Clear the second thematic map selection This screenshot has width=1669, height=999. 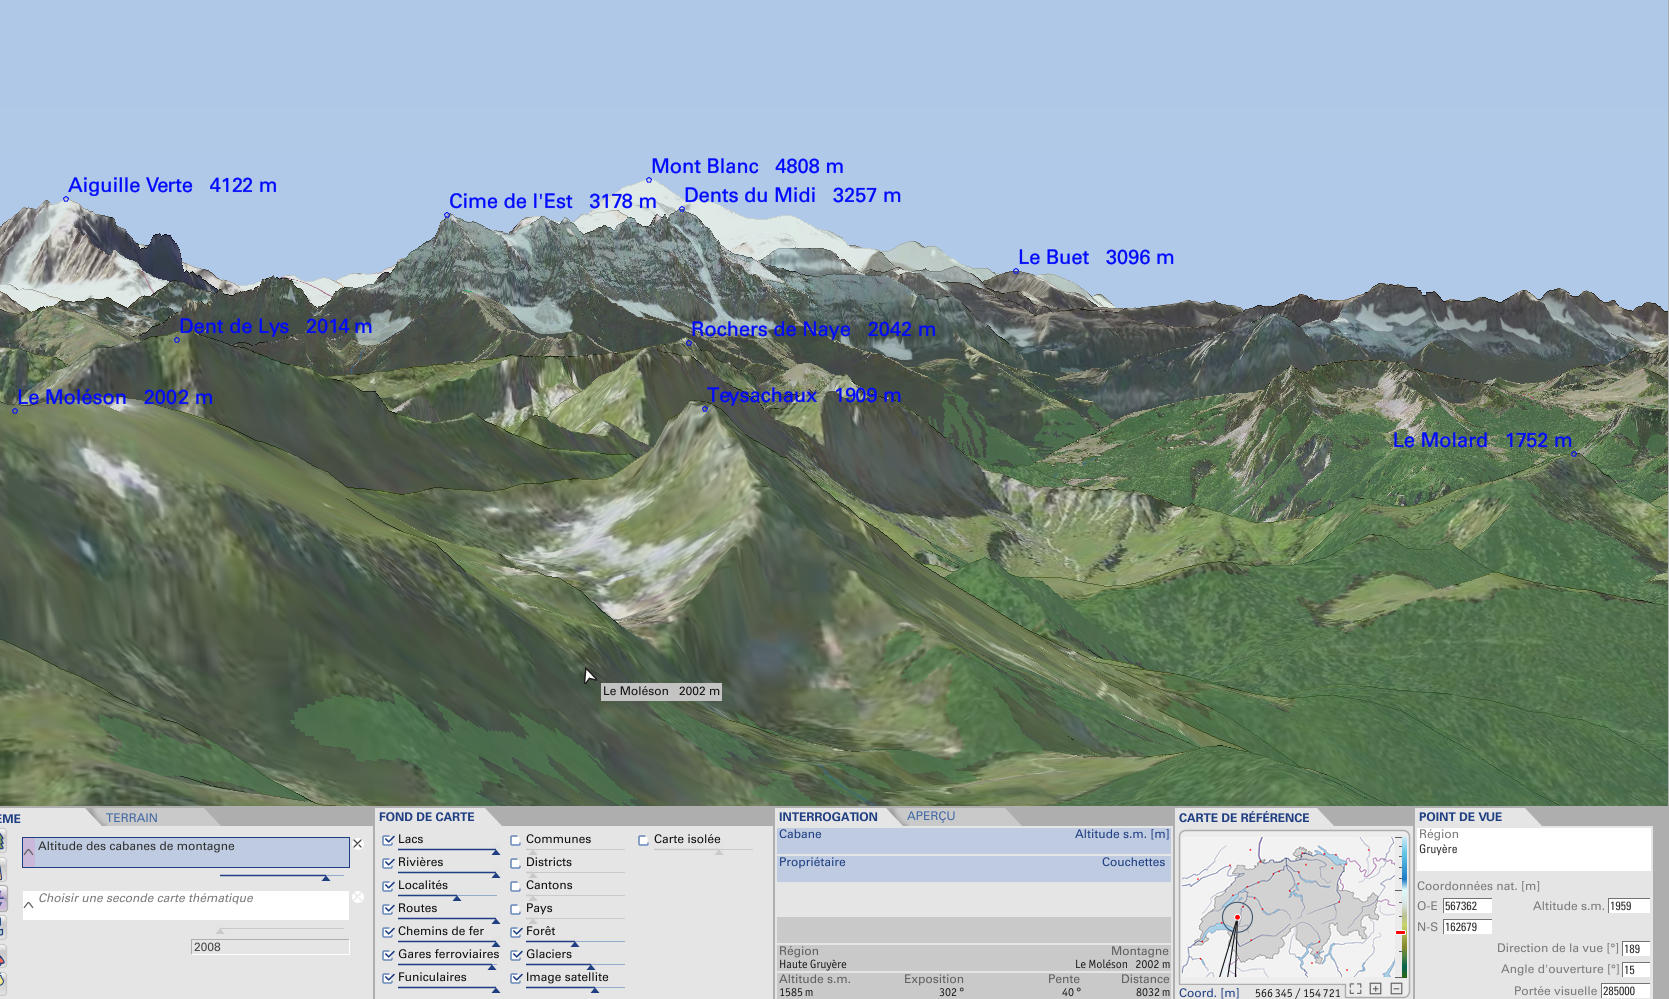point(358,897)
